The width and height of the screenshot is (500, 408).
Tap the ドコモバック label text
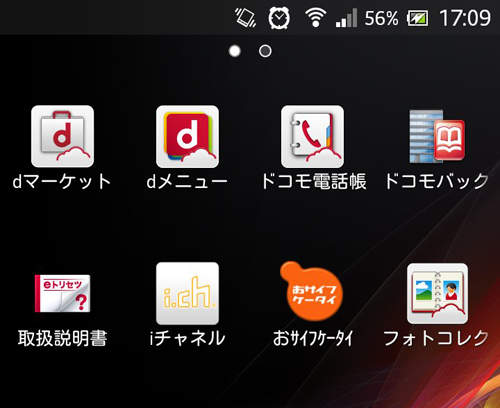tap(437, 182)
